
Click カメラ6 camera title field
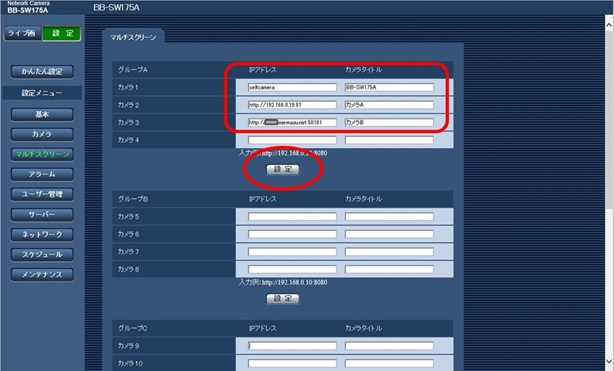[389, 234]
